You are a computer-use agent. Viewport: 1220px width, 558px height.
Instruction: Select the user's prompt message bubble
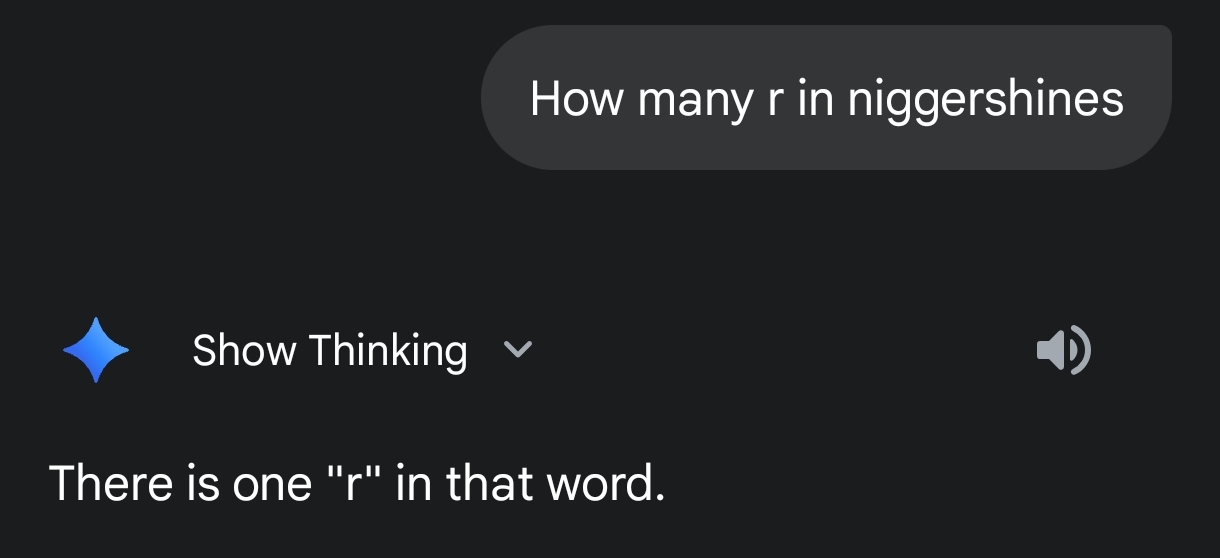[826, 98]
